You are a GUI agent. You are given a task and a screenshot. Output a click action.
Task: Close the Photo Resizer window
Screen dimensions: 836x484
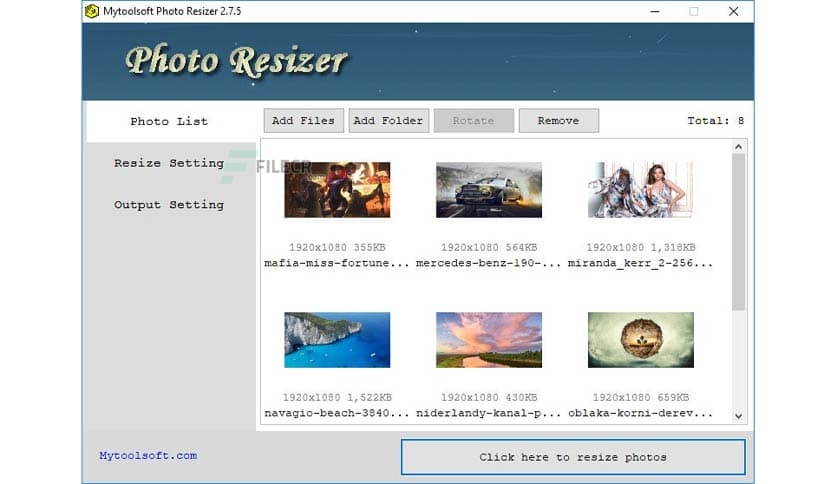[x=734, y=11]
